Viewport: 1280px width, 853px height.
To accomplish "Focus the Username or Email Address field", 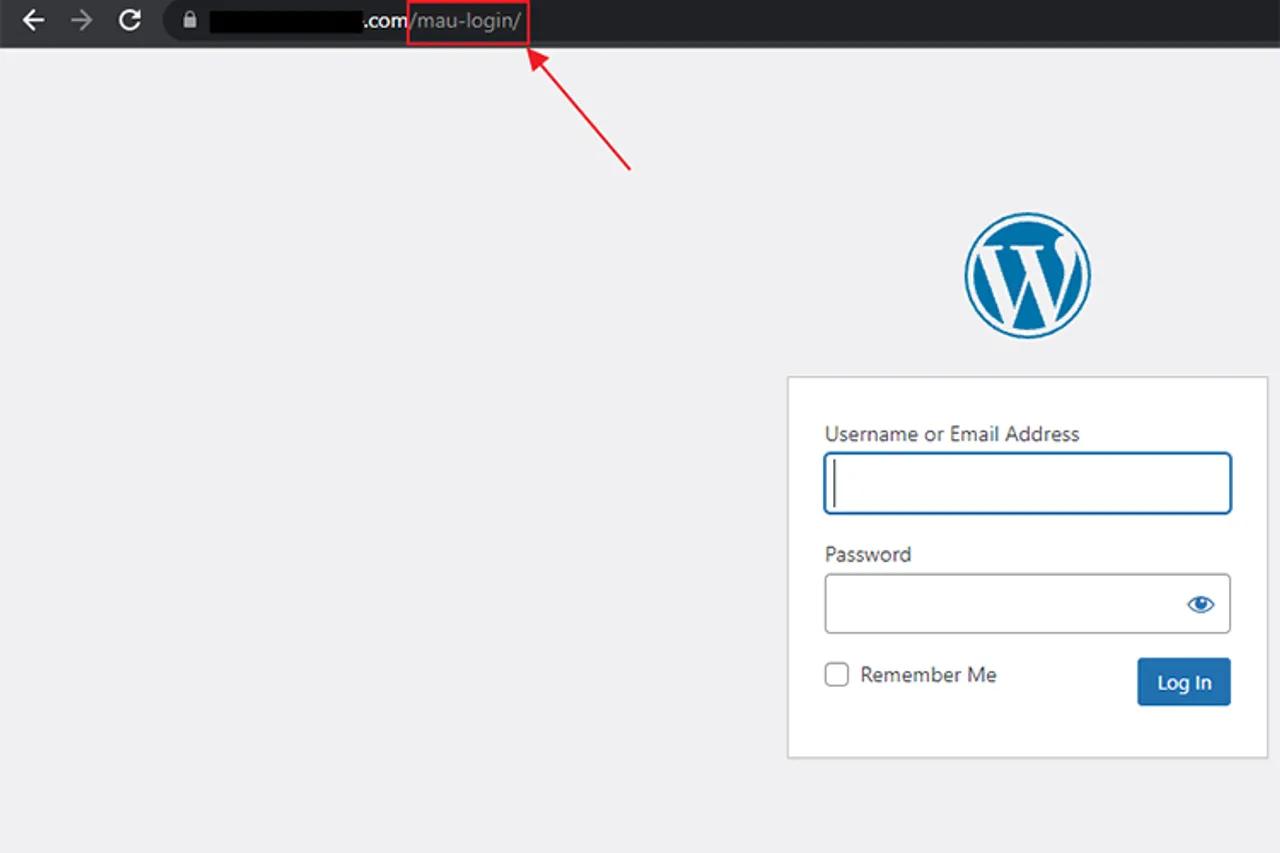I will tap(1027, 484).
